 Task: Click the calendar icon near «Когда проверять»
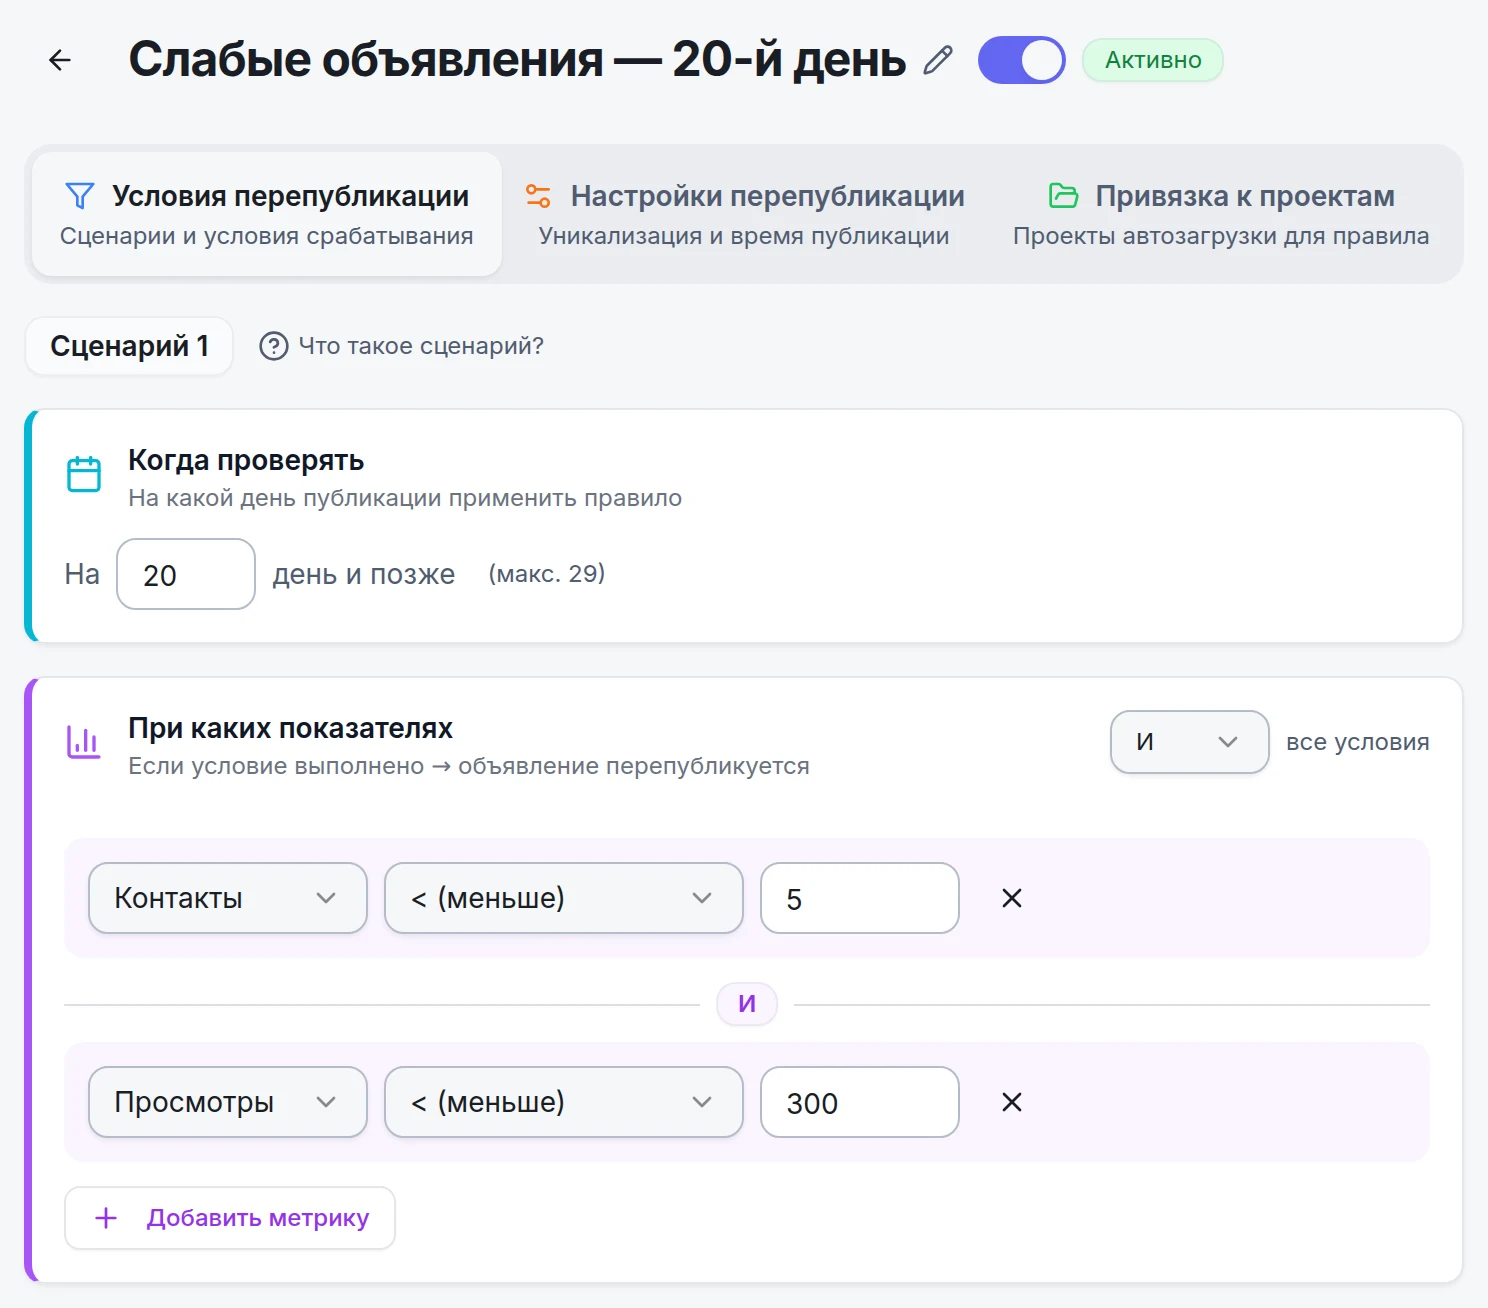84,474
